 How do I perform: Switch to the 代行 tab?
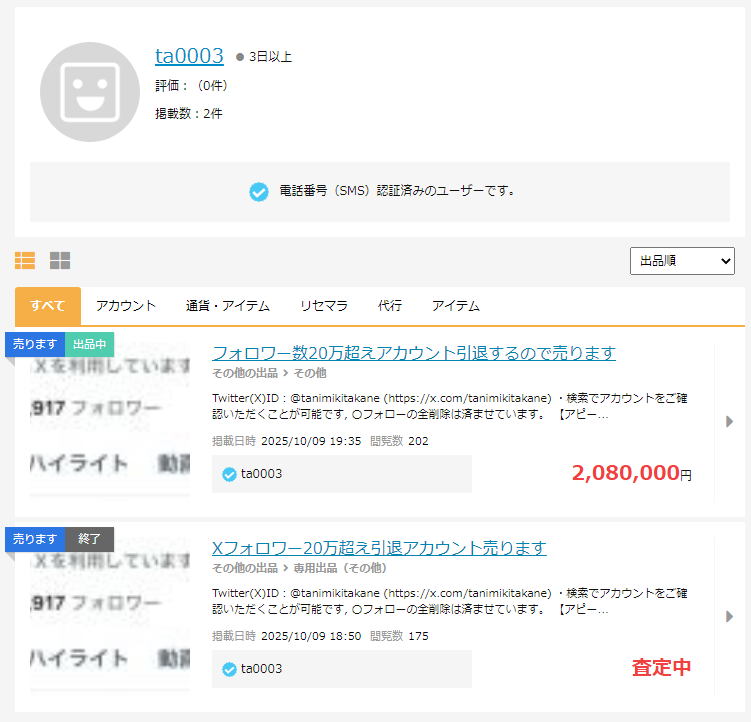390,306
